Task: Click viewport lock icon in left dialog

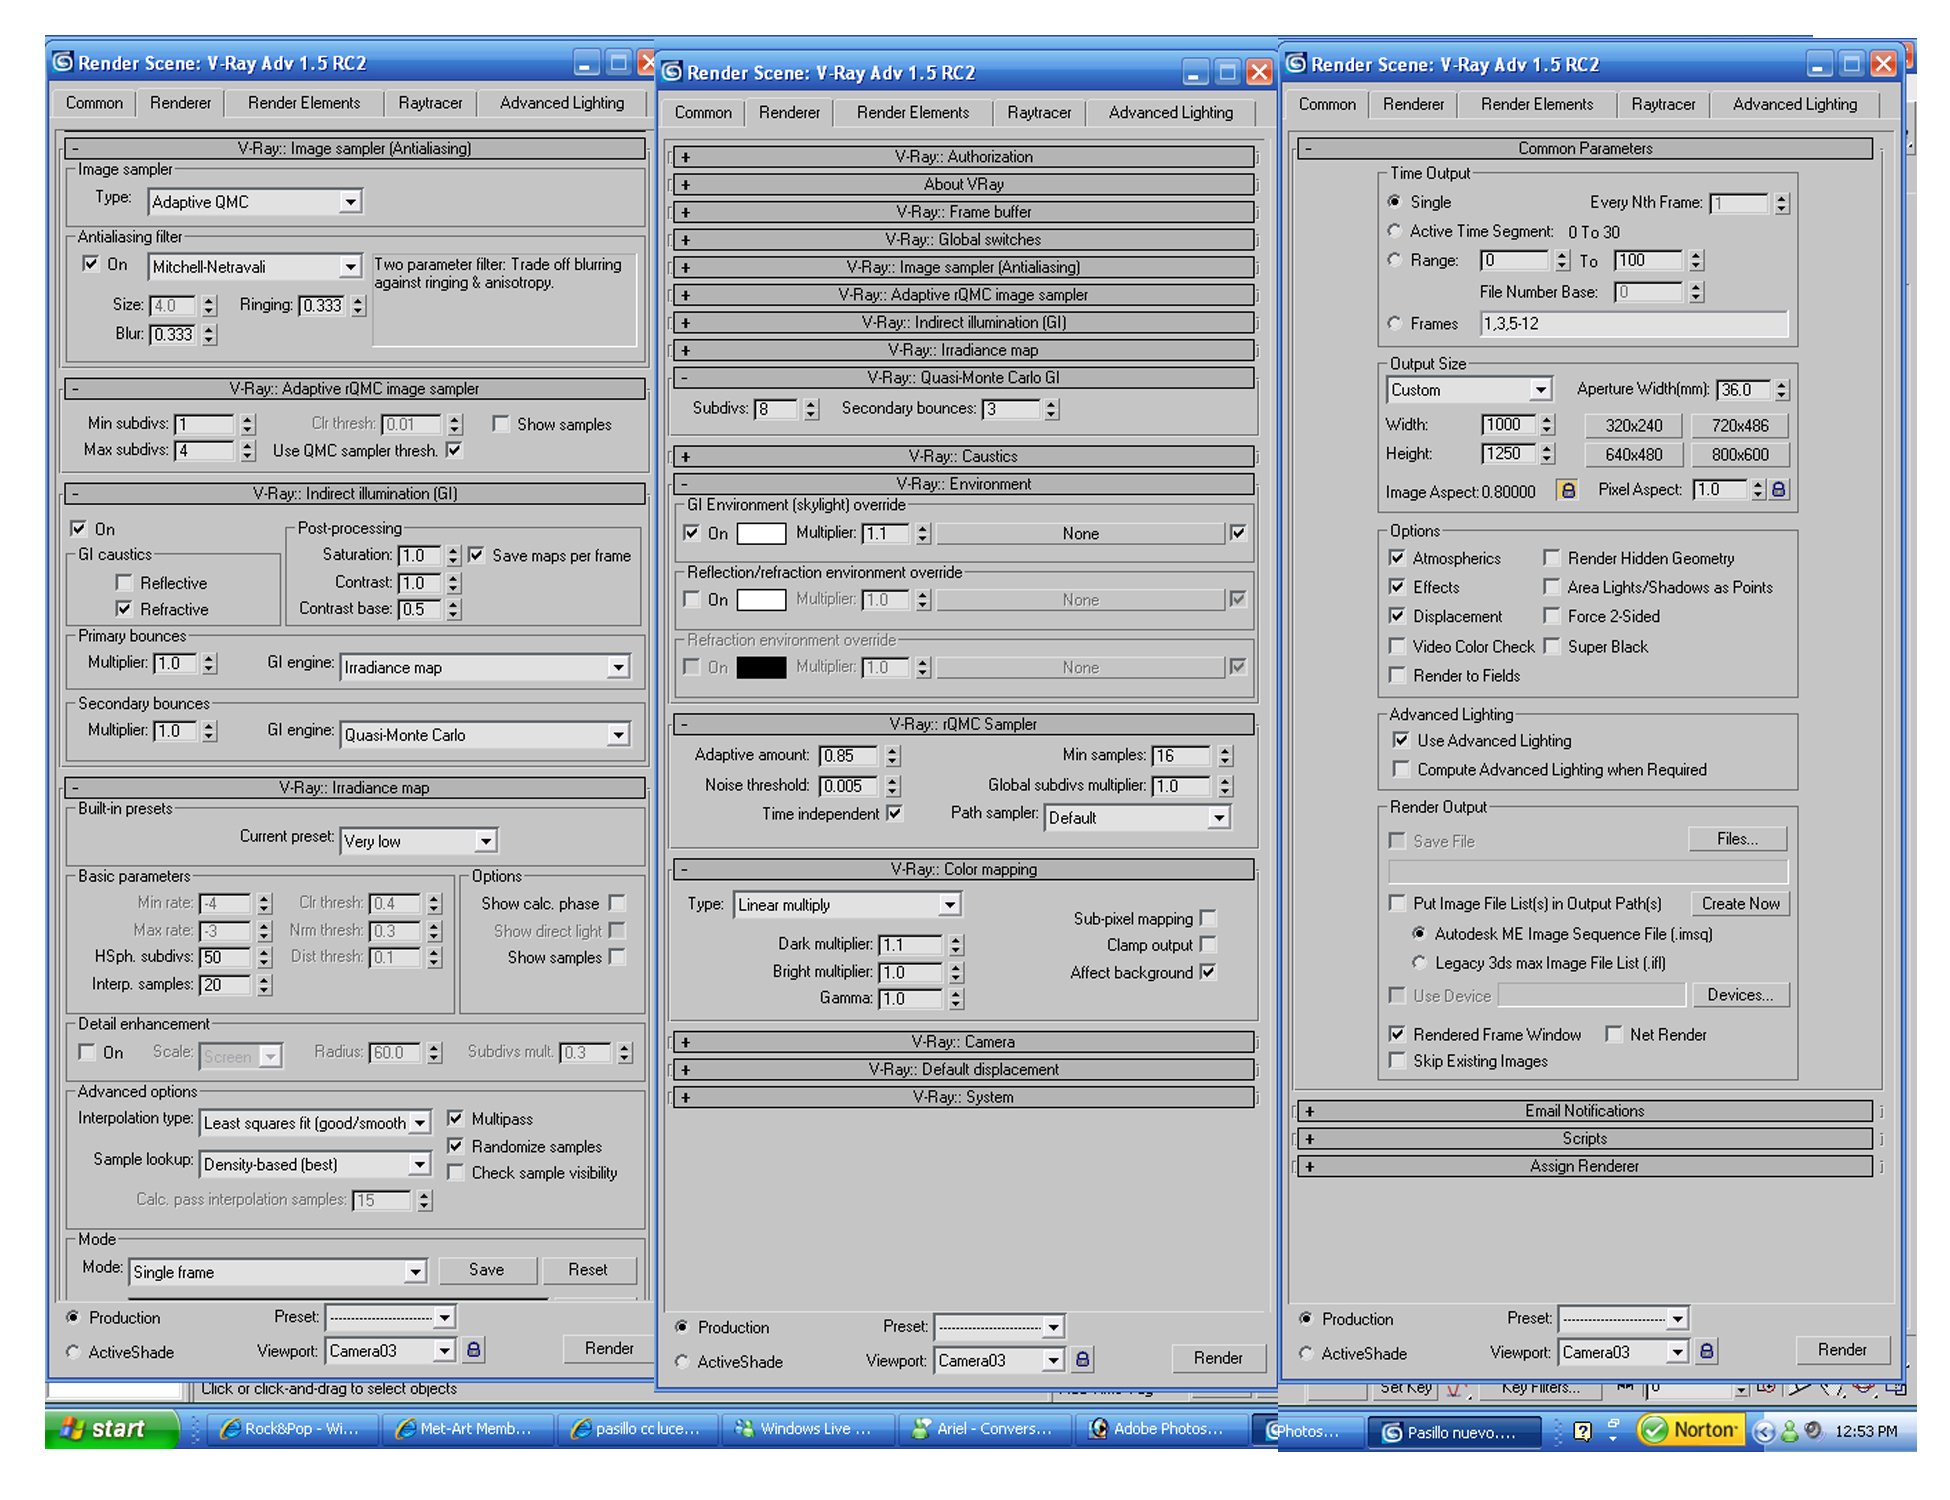Action: 474,1350
